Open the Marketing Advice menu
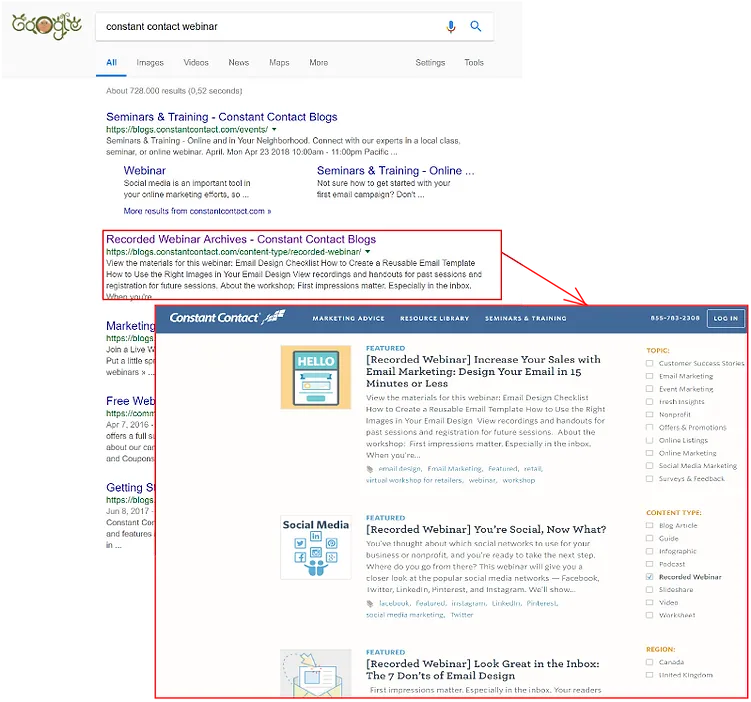Screen dimensions: 751x702 tap(348, 318)
